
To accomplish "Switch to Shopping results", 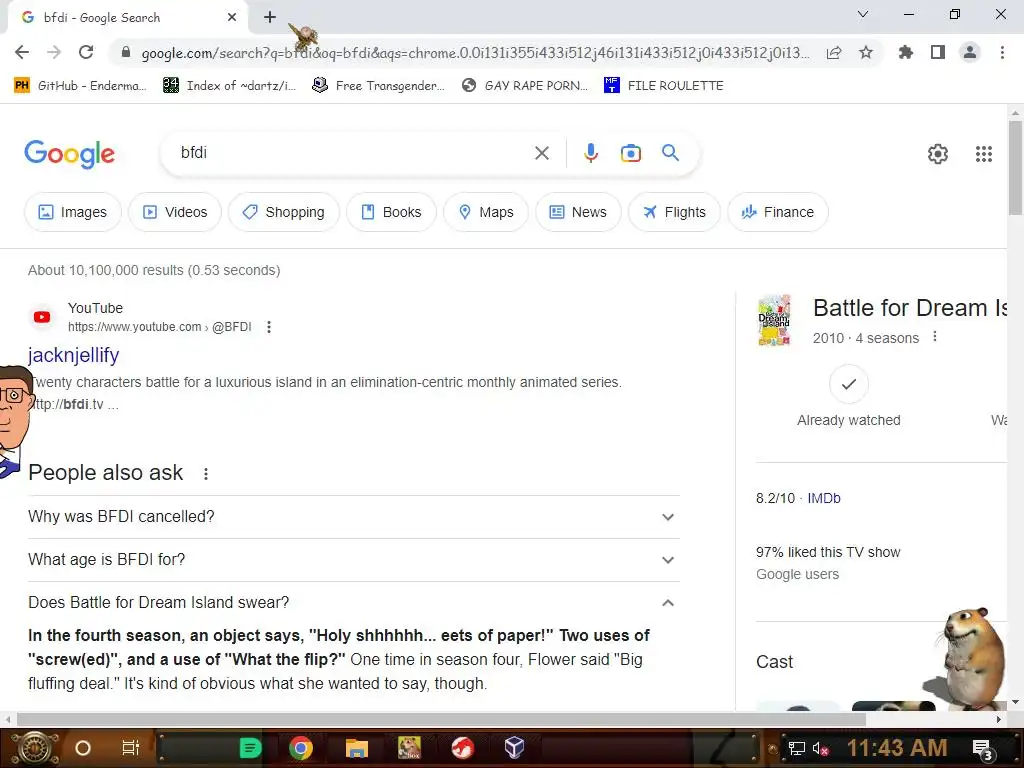I will pos(283,212).
